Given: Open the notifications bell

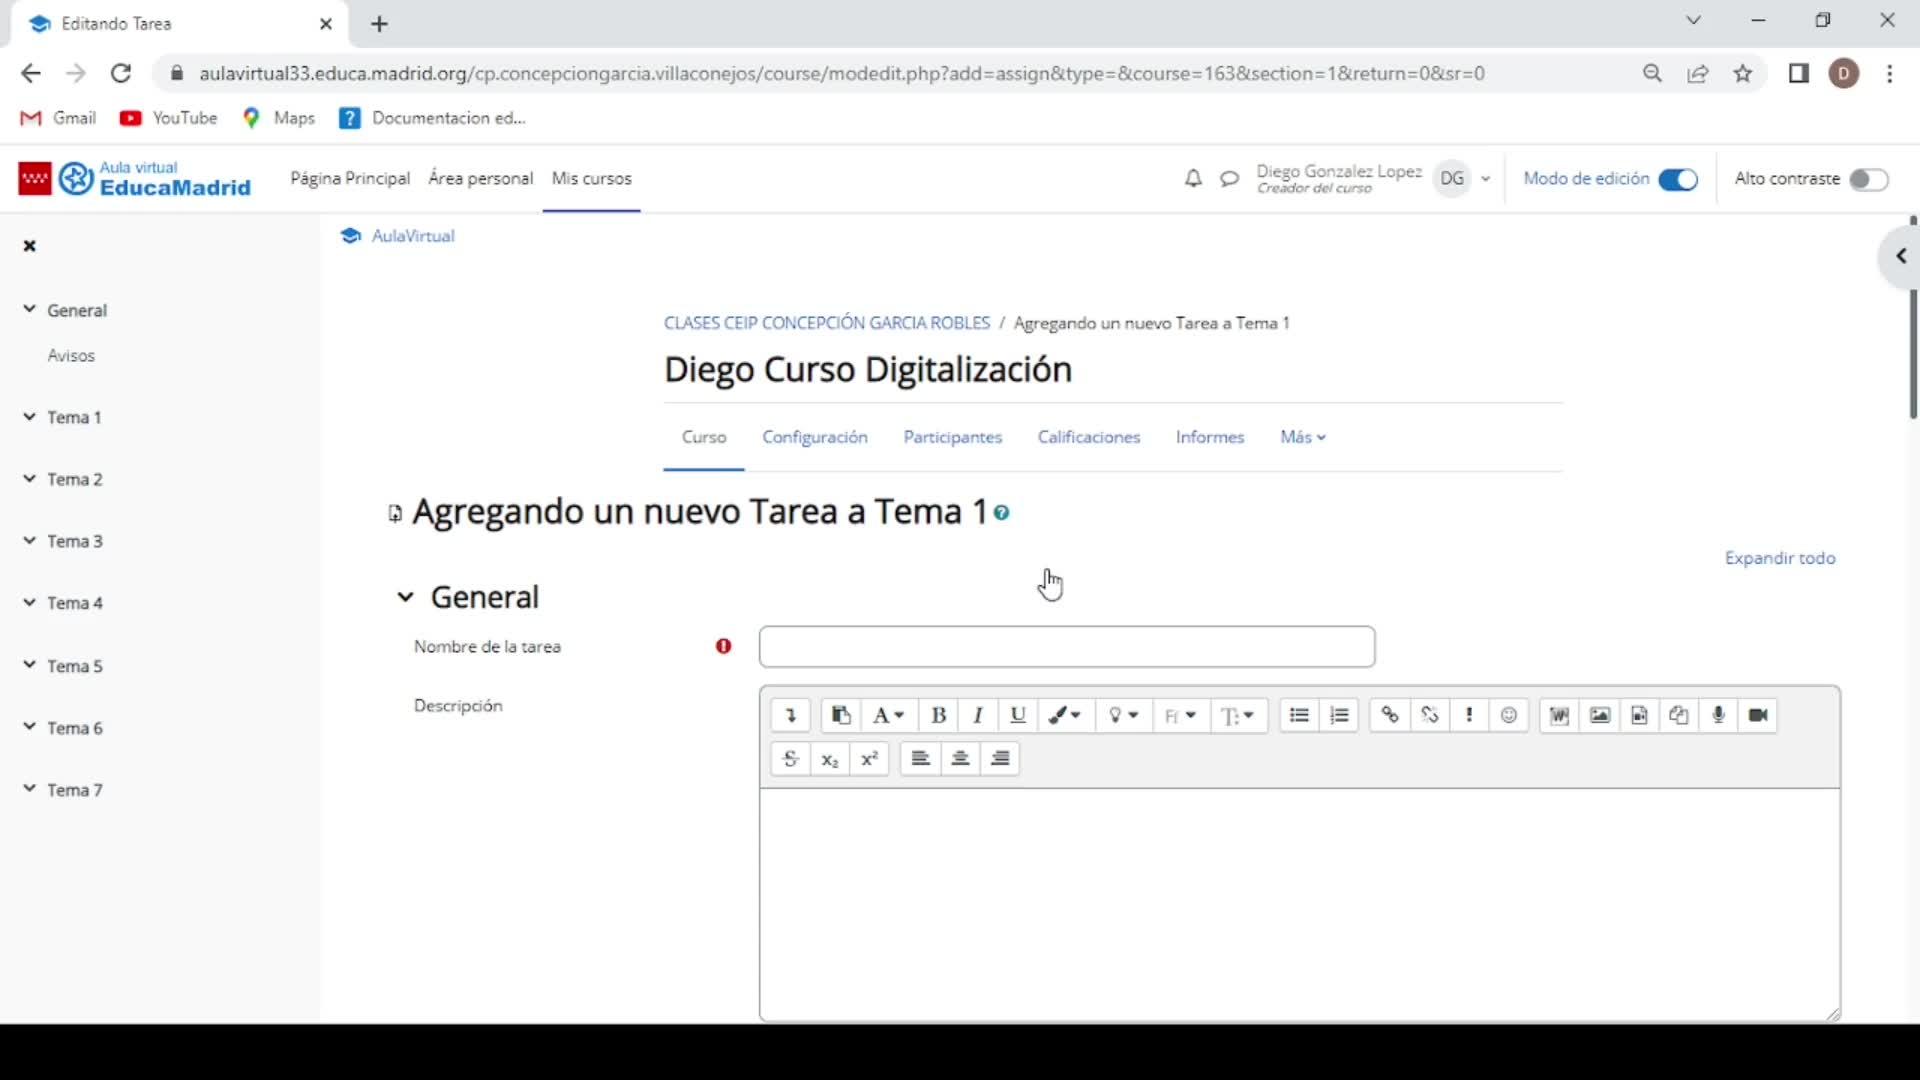Looking at the screenshot, I should coord(1193,179).
